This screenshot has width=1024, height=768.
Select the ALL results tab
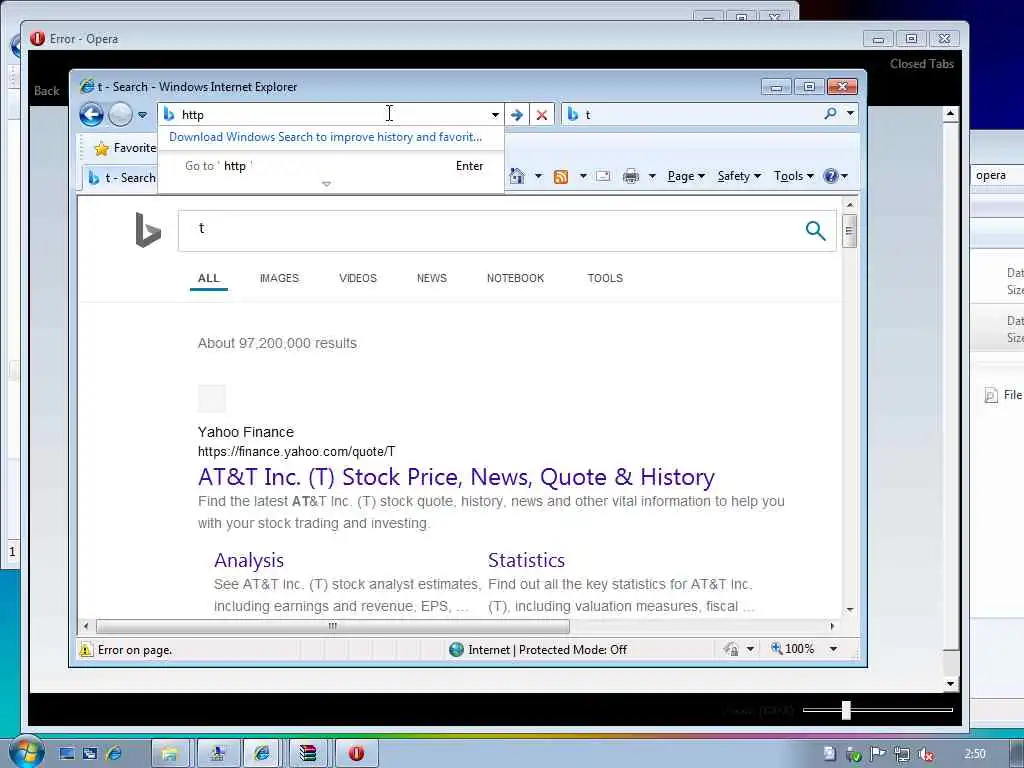click(x=208, y=278)
